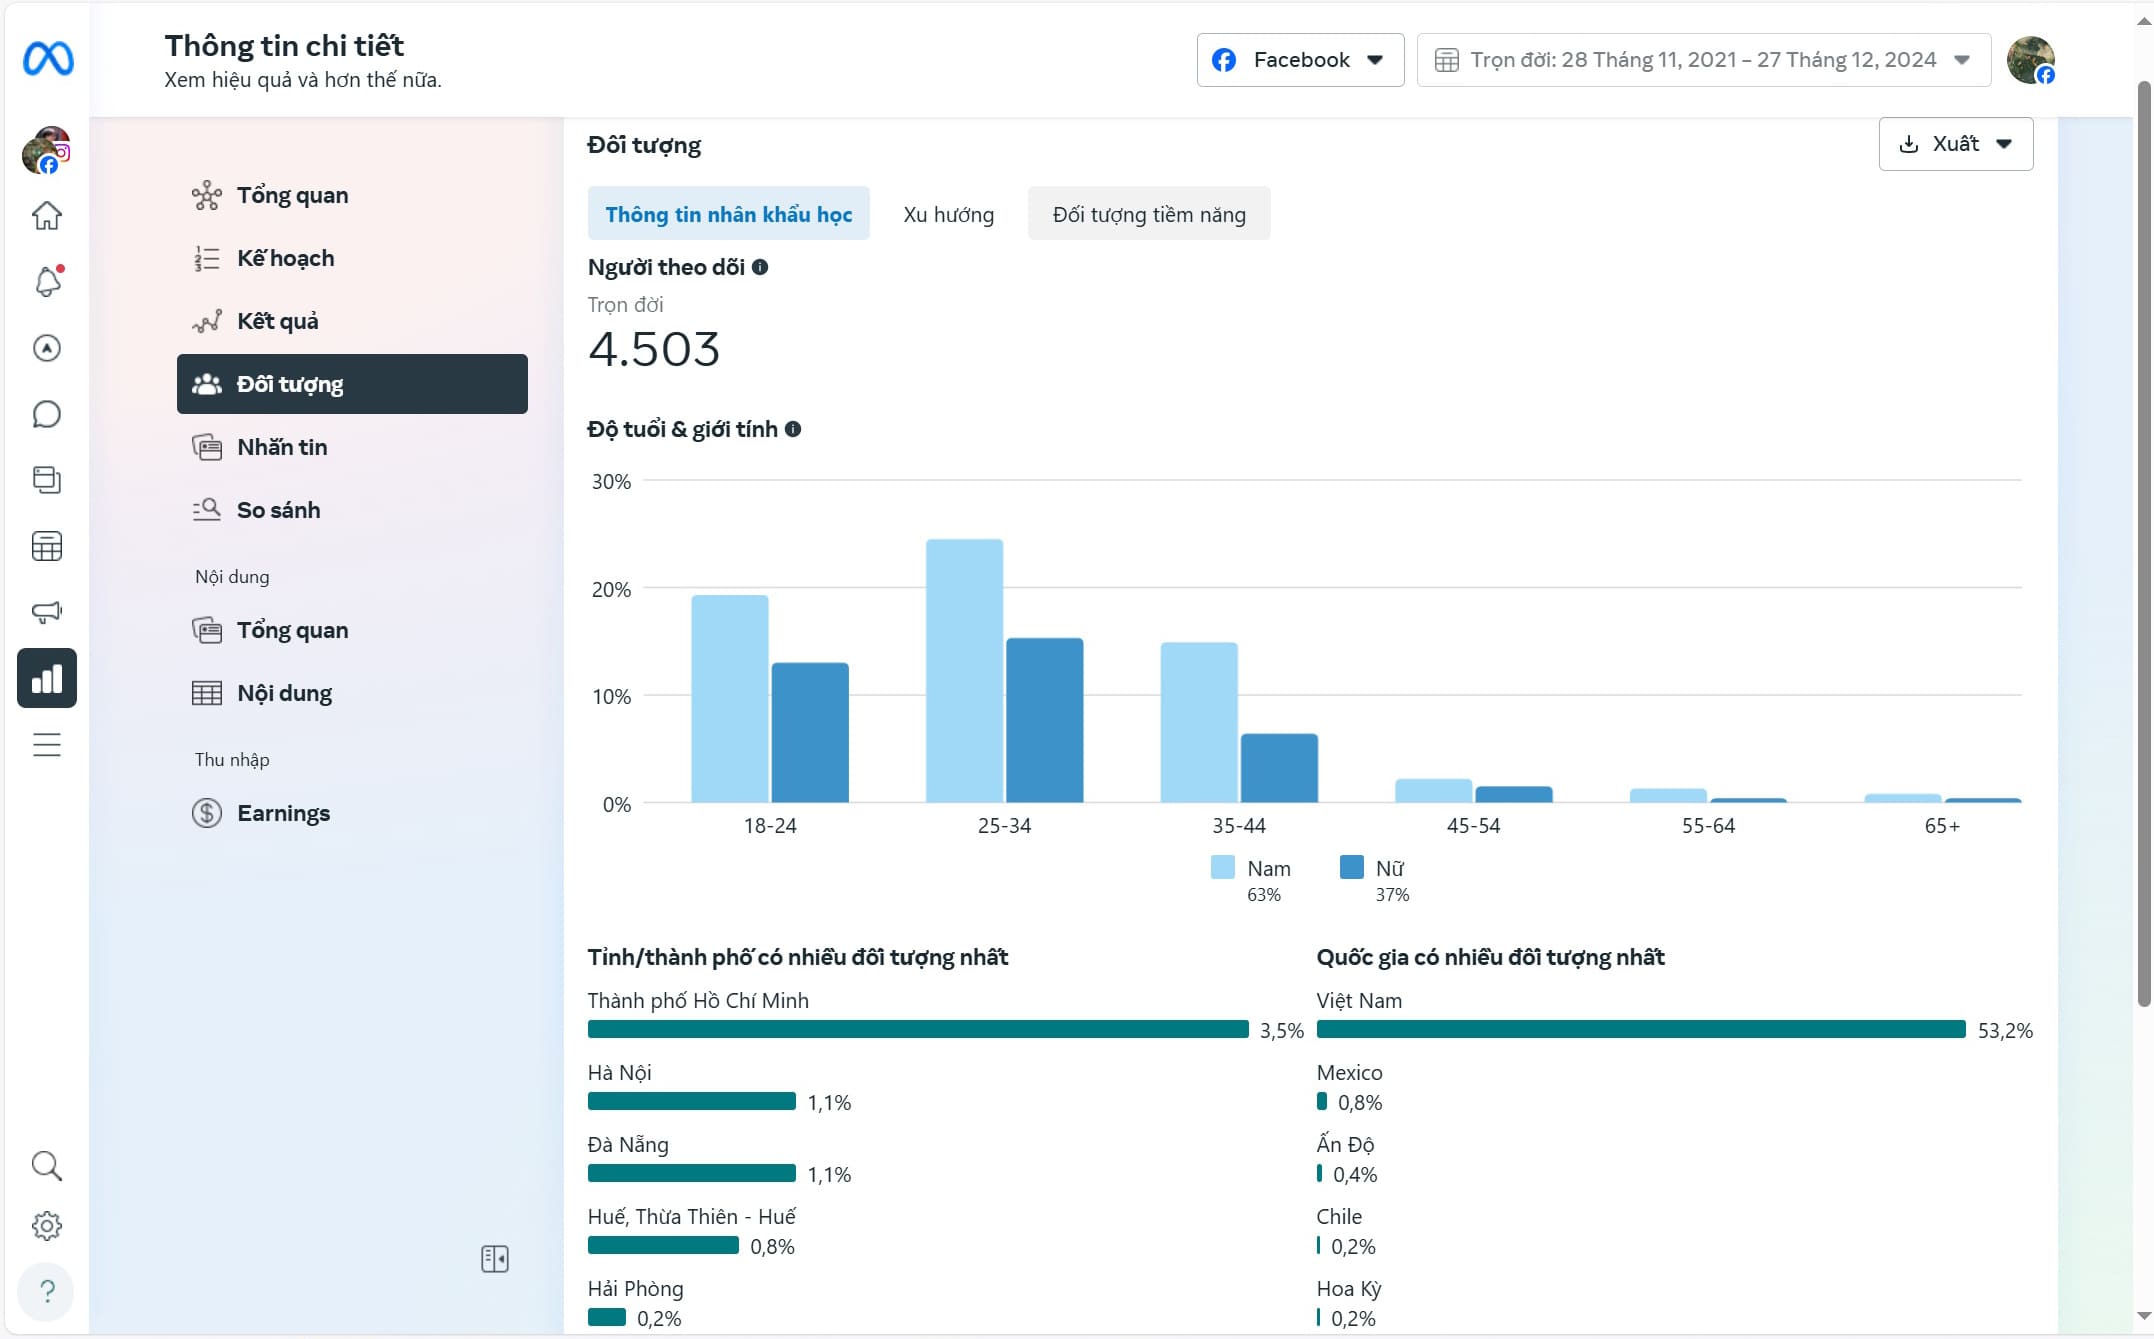
Task: Open the Xuất export dropdown
Action: tap(1955, 144)
